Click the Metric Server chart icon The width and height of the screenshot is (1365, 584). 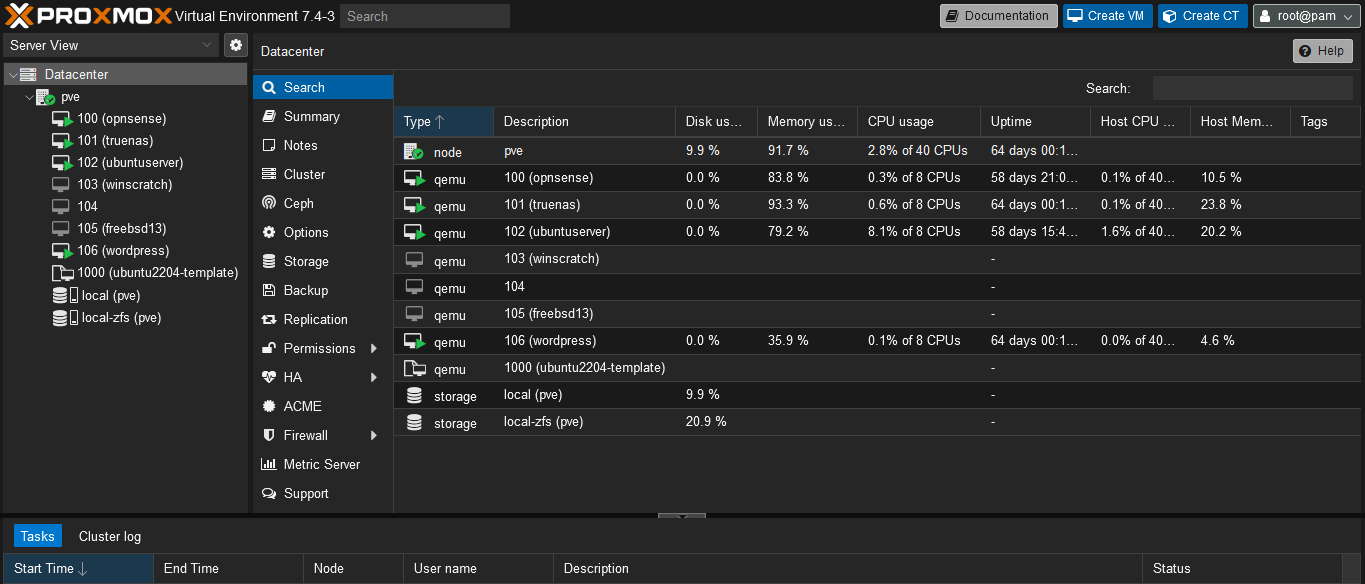tap(268, 464)
